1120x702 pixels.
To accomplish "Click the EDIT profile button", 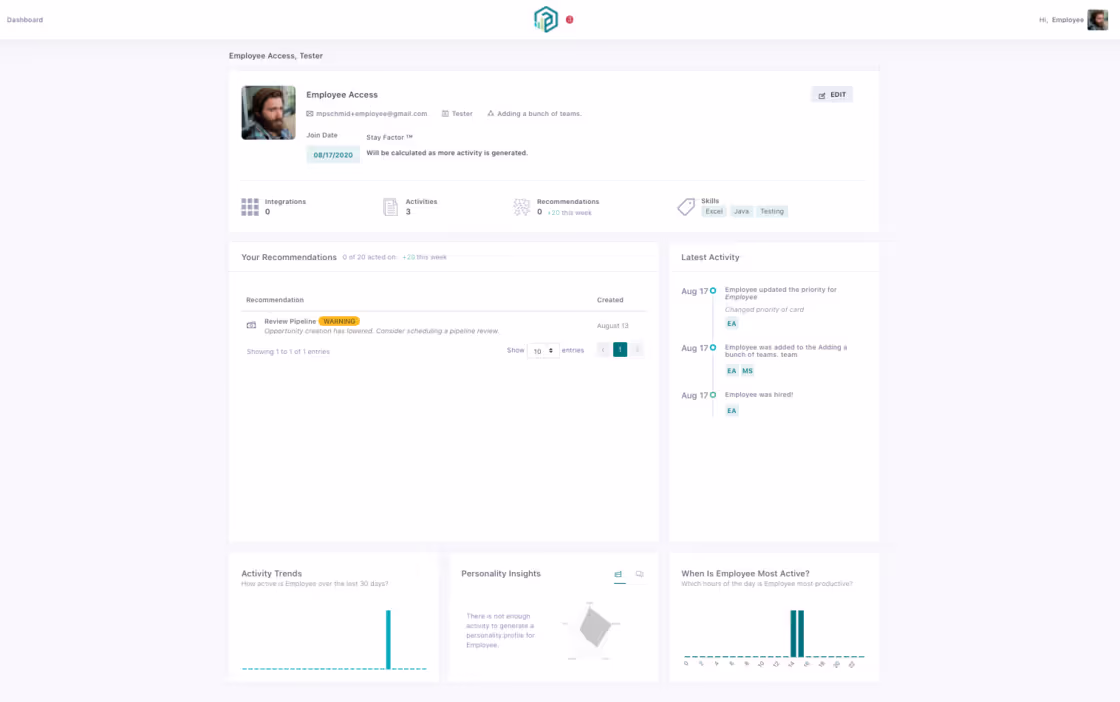I will pos(832,94).
